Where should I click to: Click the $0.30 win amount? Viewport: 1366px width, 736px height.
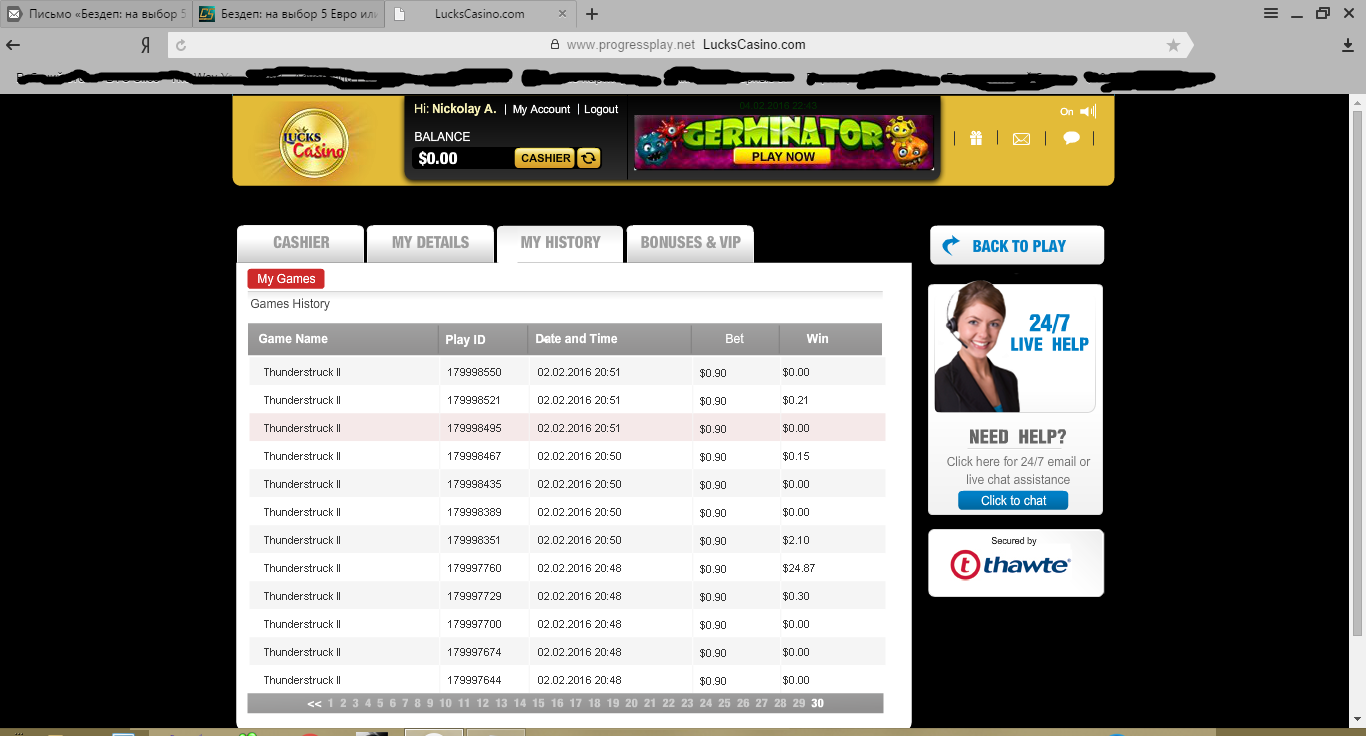pyautogui.click(x=796, y=597)
